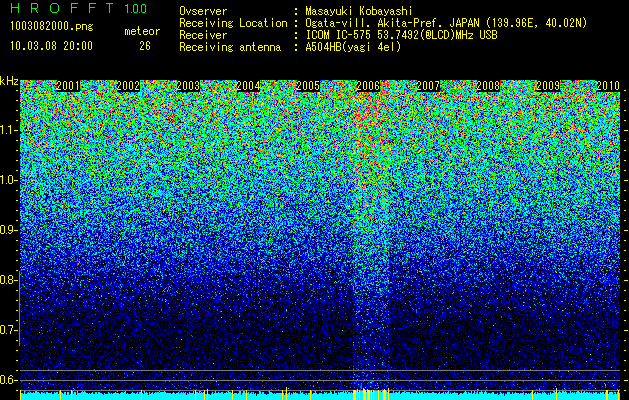
Task: Click the 2002 time marker
Action: [128, 86]
